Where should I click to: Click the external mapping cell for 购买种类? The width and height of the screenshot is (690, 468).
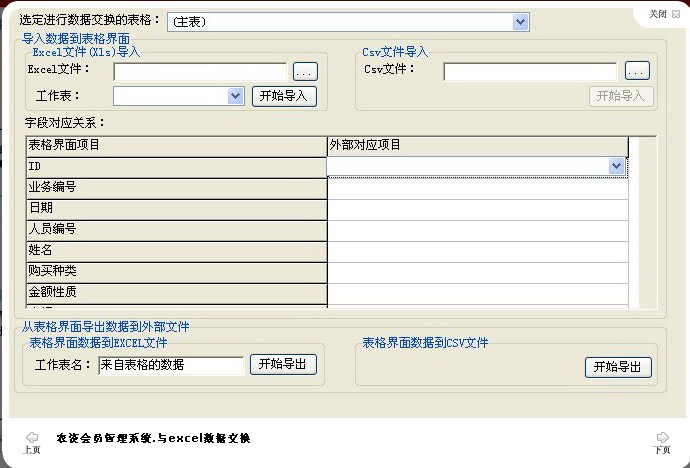click(x=478, y=273)
